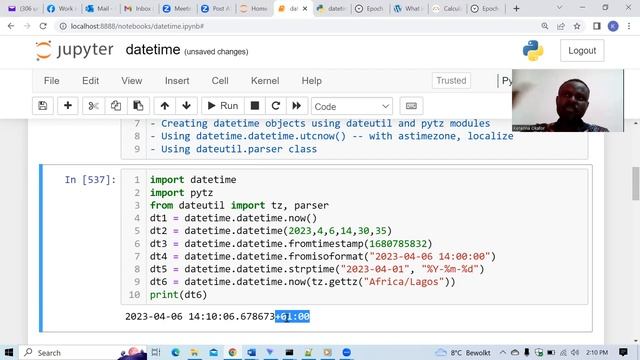
Task: Click the Jupyter logo
Action: tap(74, 50)
